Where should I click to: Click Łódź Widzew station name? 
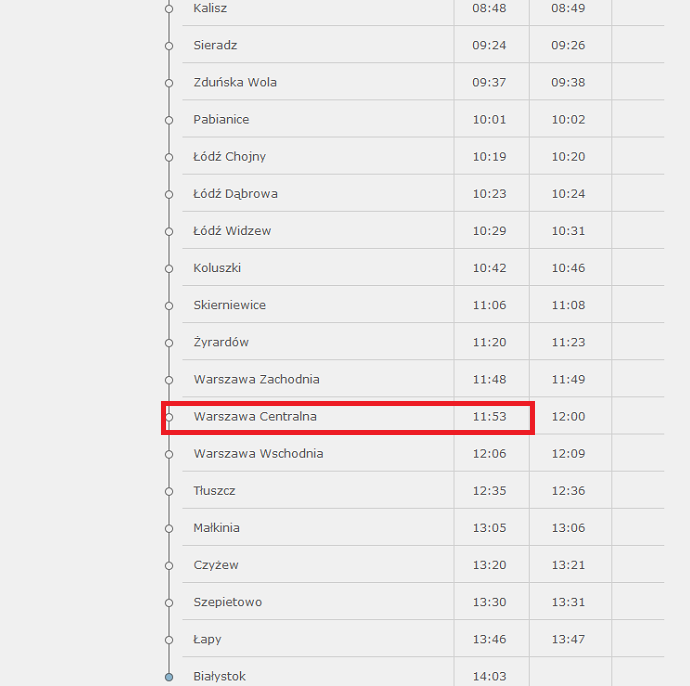point(232,231)
